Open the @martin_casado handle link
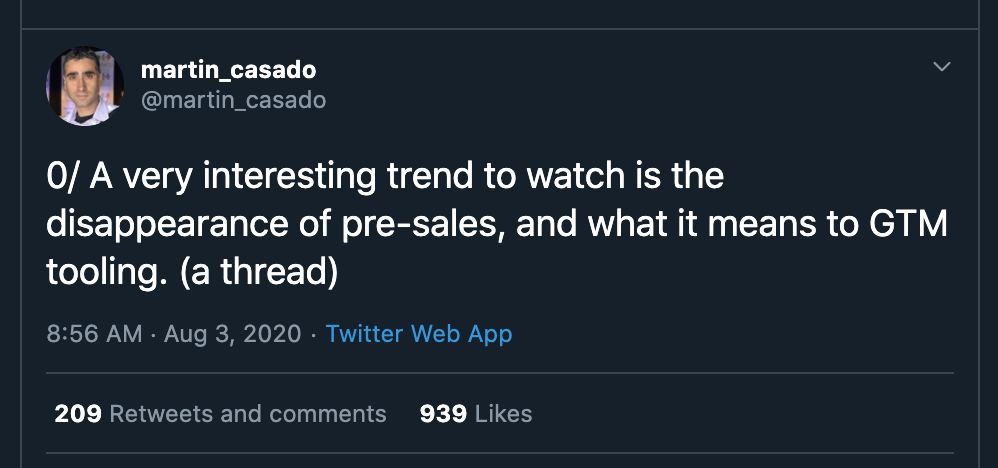The height and width of the screenshot is (468, 998). pos(233,100)
